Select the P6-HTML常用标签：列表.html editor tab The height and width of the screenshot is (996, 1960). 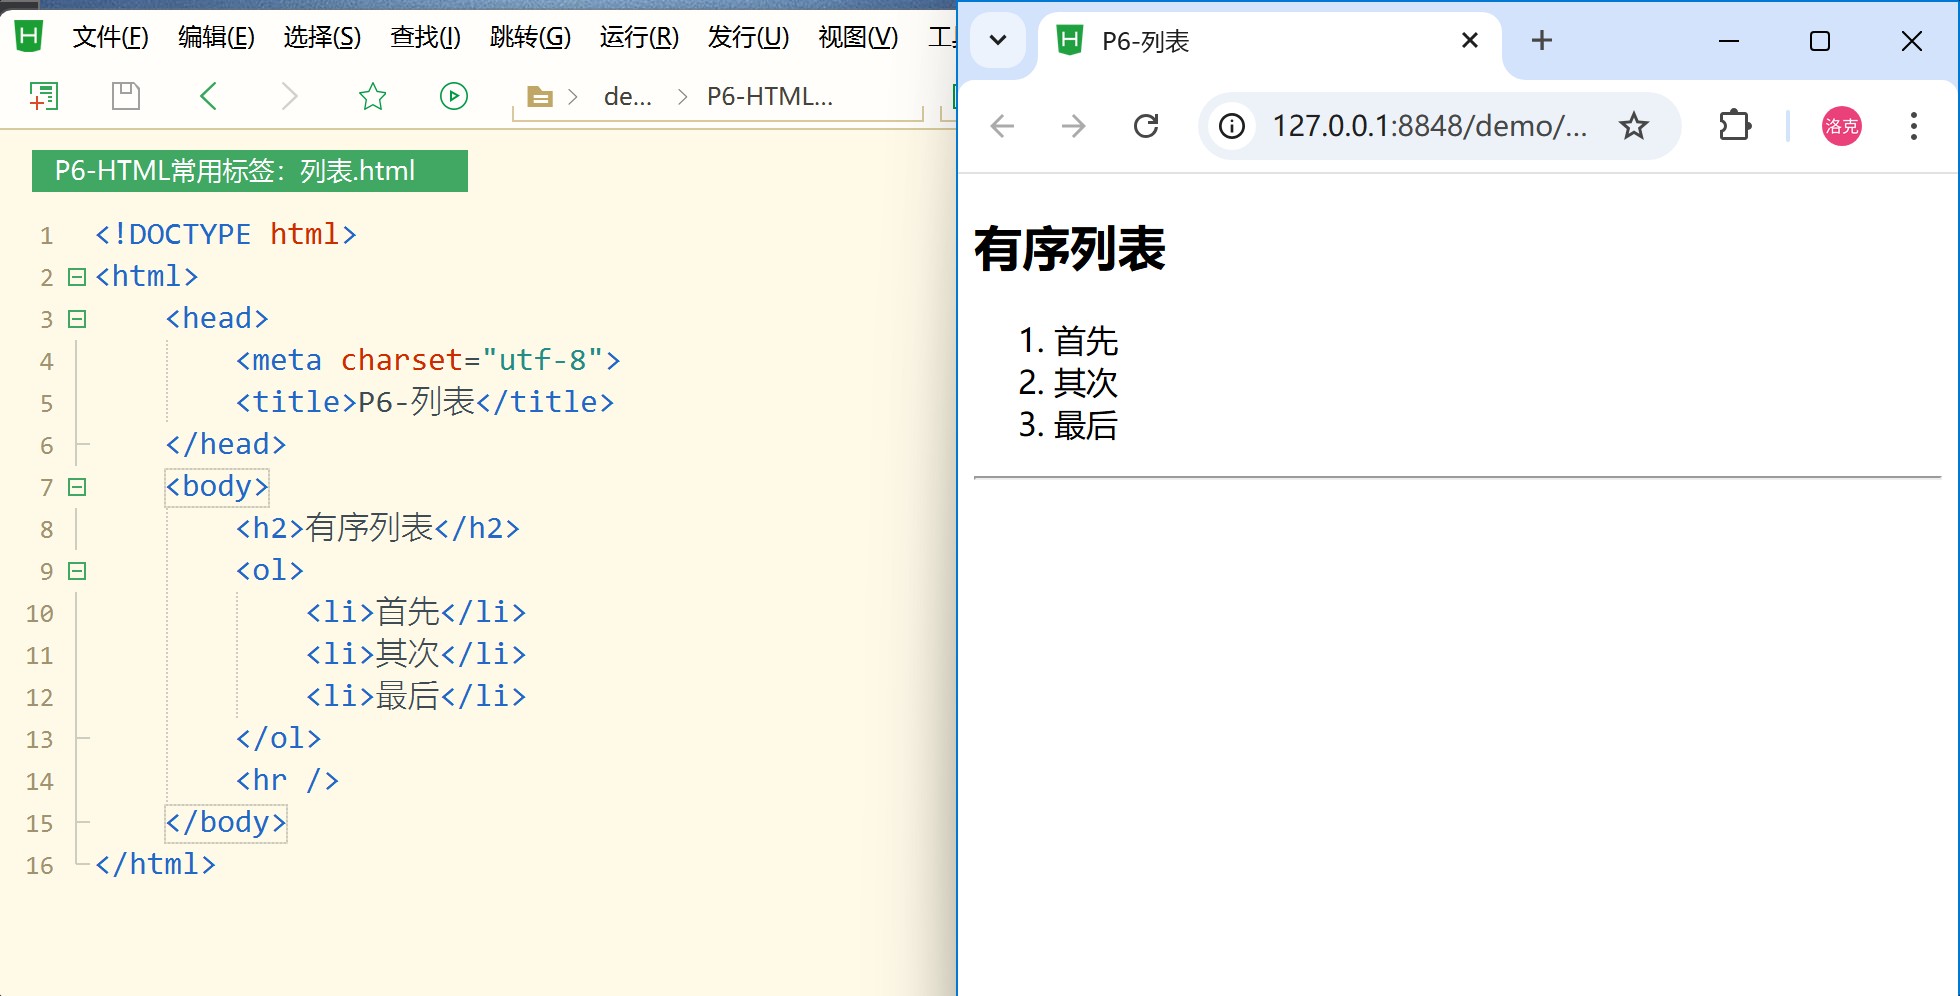click(250, 171)
